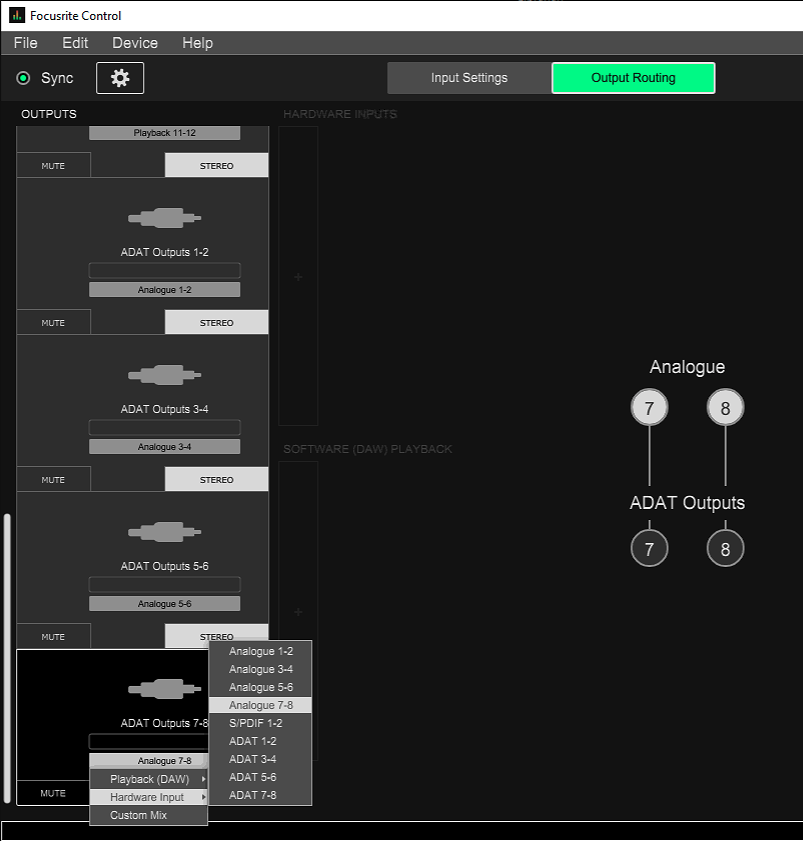Mute ADAT Outputs 7-8
803x841 pixels.
[x=53, y=793]
